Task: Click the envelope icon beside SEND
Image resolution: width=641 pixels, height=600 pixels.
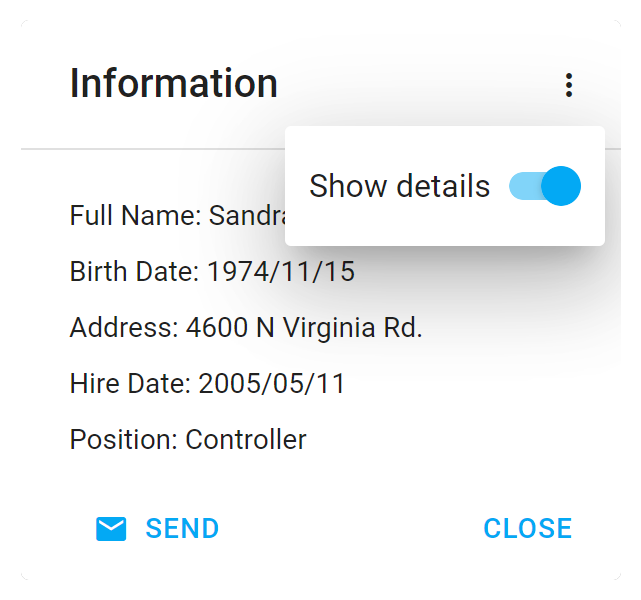Action: 111,528
